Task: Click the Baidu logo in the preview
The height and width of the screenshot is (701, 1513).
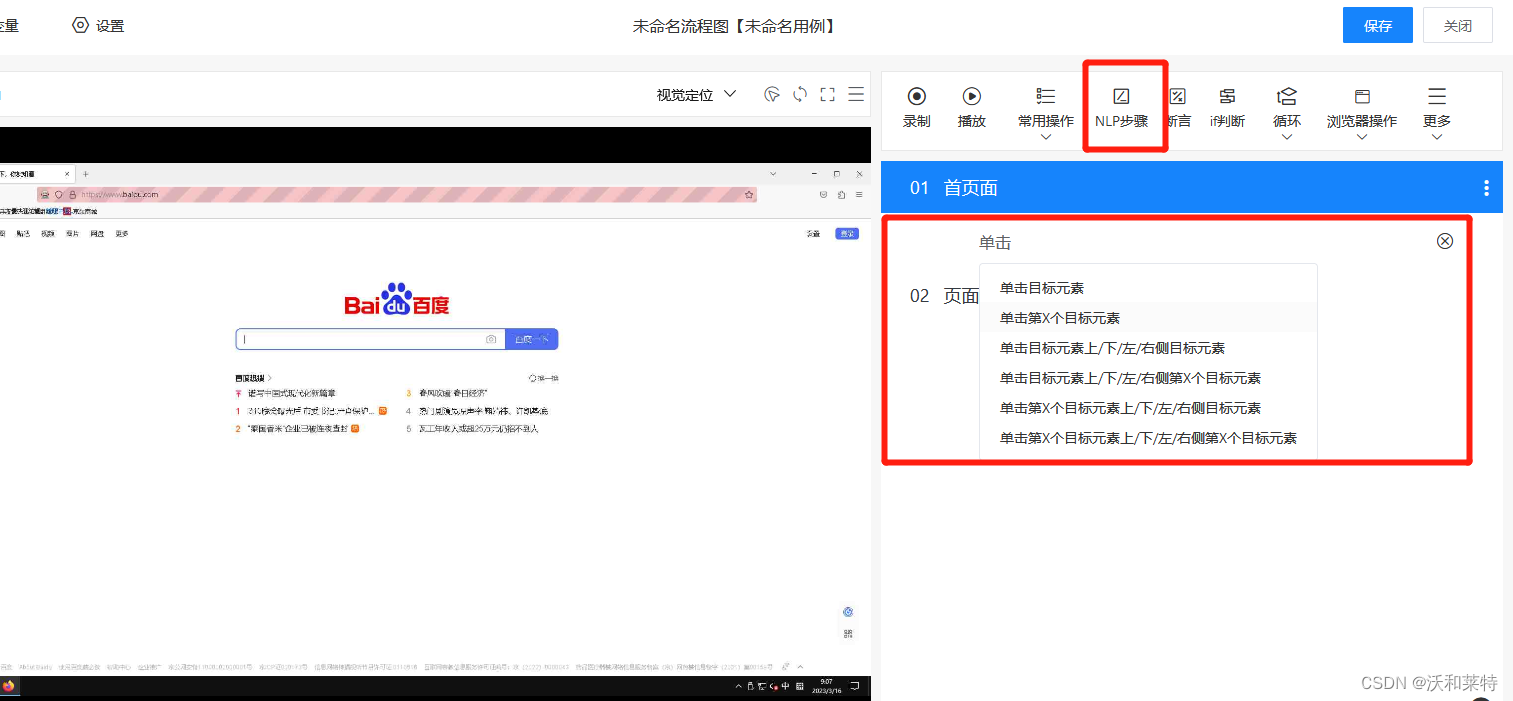Action: click(397, 300)
